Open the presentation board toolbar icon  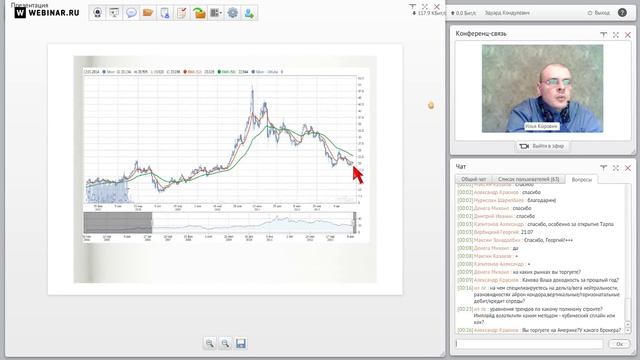click(114, 13)
